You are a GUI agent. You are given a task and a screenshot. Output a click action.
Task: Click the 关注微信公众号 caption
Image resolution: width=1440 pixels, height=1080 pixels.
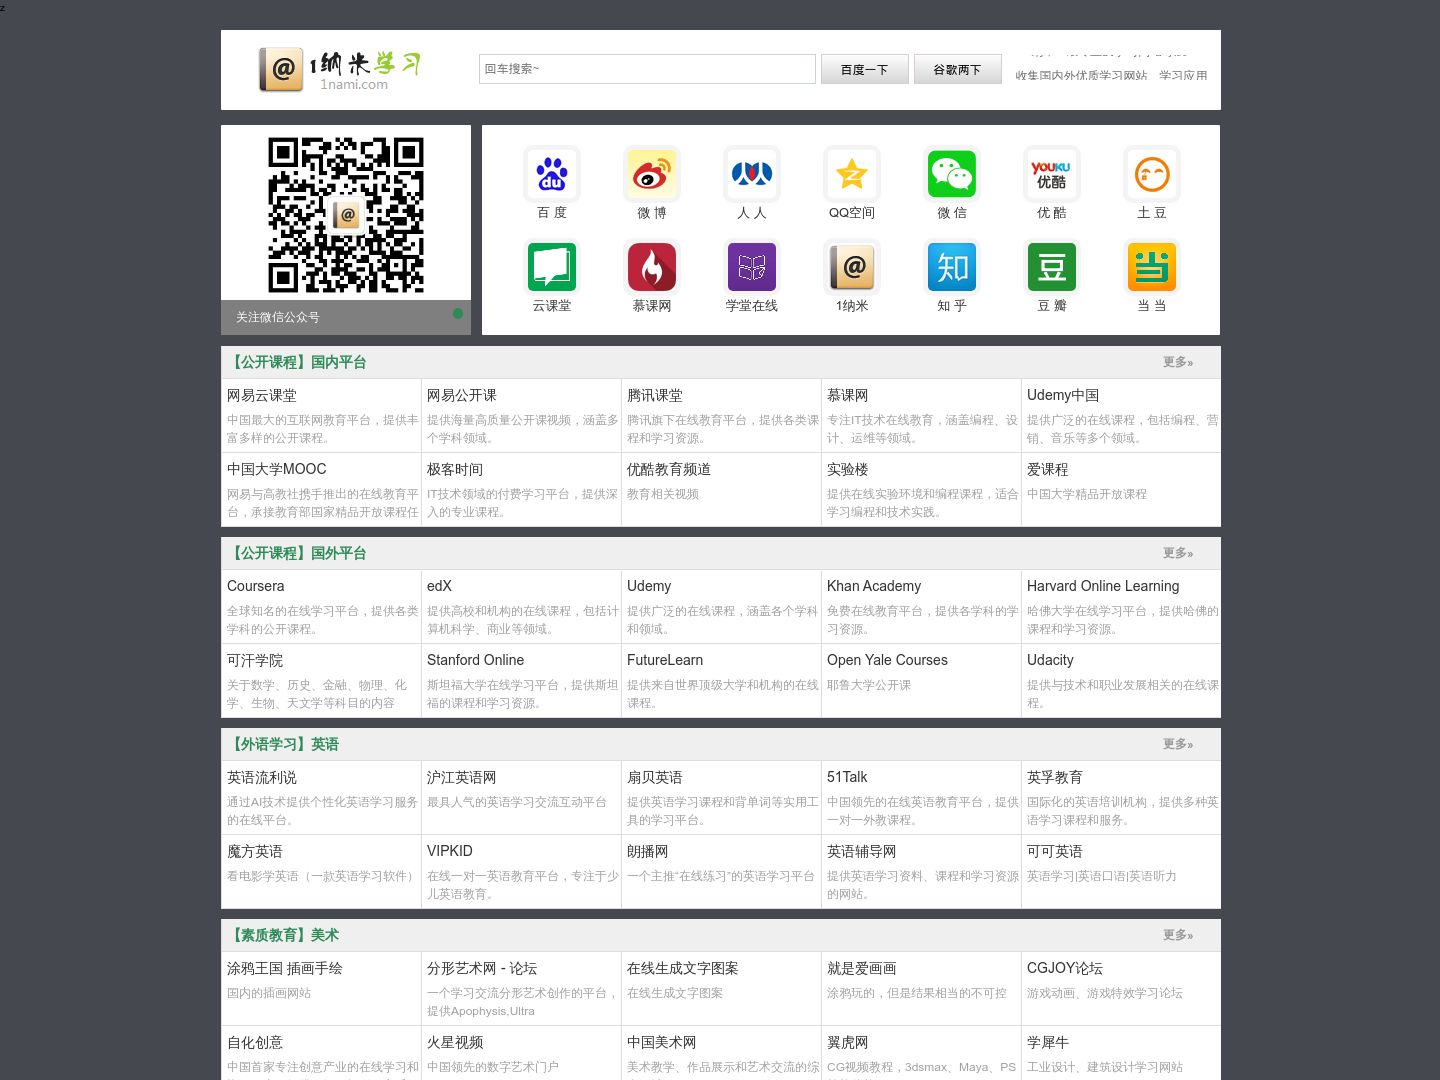click(278, 317)
